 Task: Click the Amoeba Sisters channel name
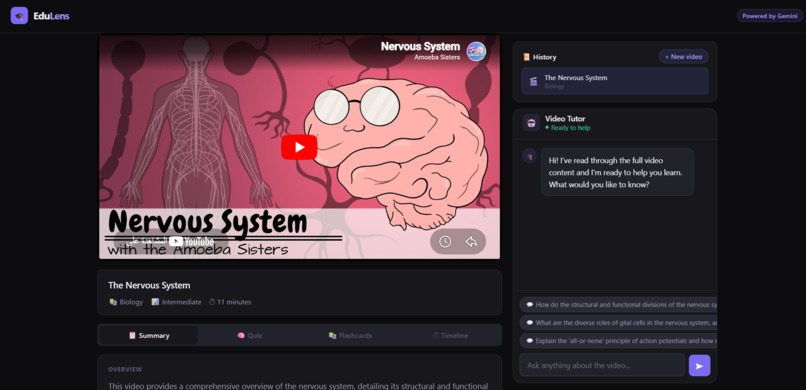pos(437,58)
